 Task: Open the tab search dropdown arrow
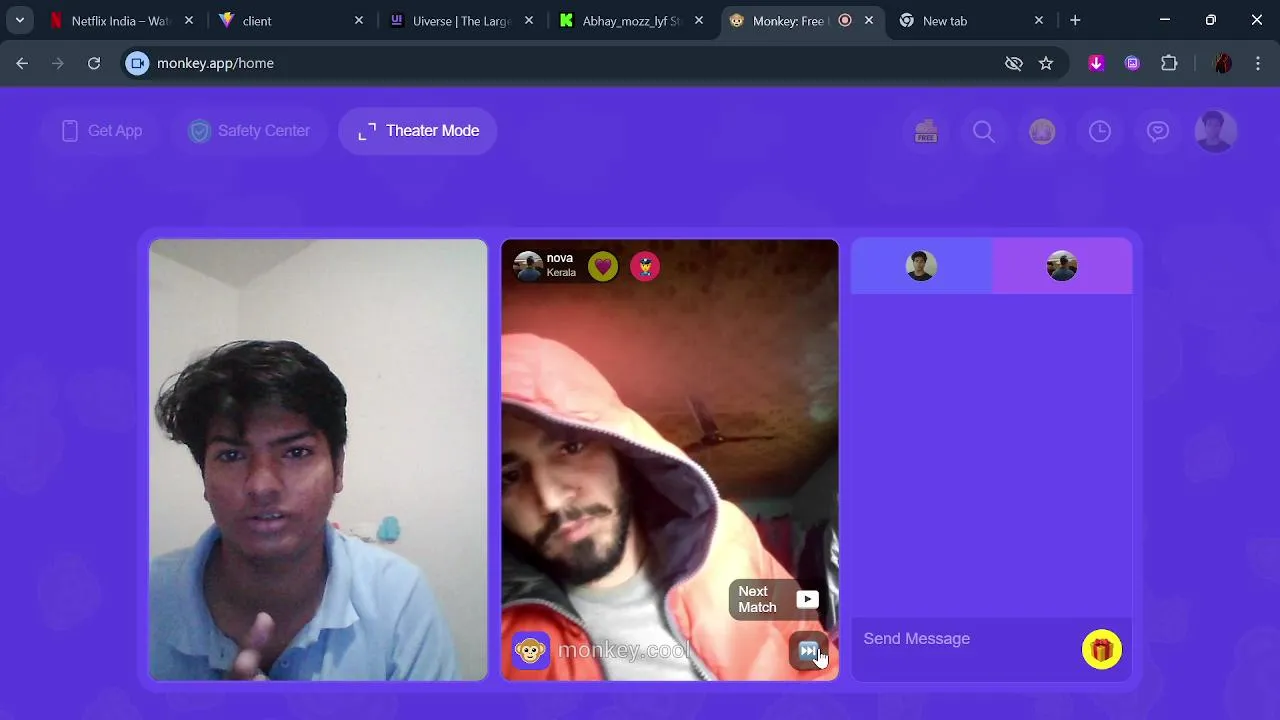click(x=20, y=20)
